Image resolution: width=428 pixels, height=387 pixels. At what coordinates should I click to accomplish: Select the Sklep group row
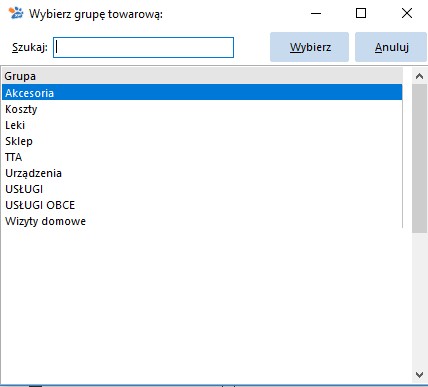pyautogui.click(x=202, y=141)
